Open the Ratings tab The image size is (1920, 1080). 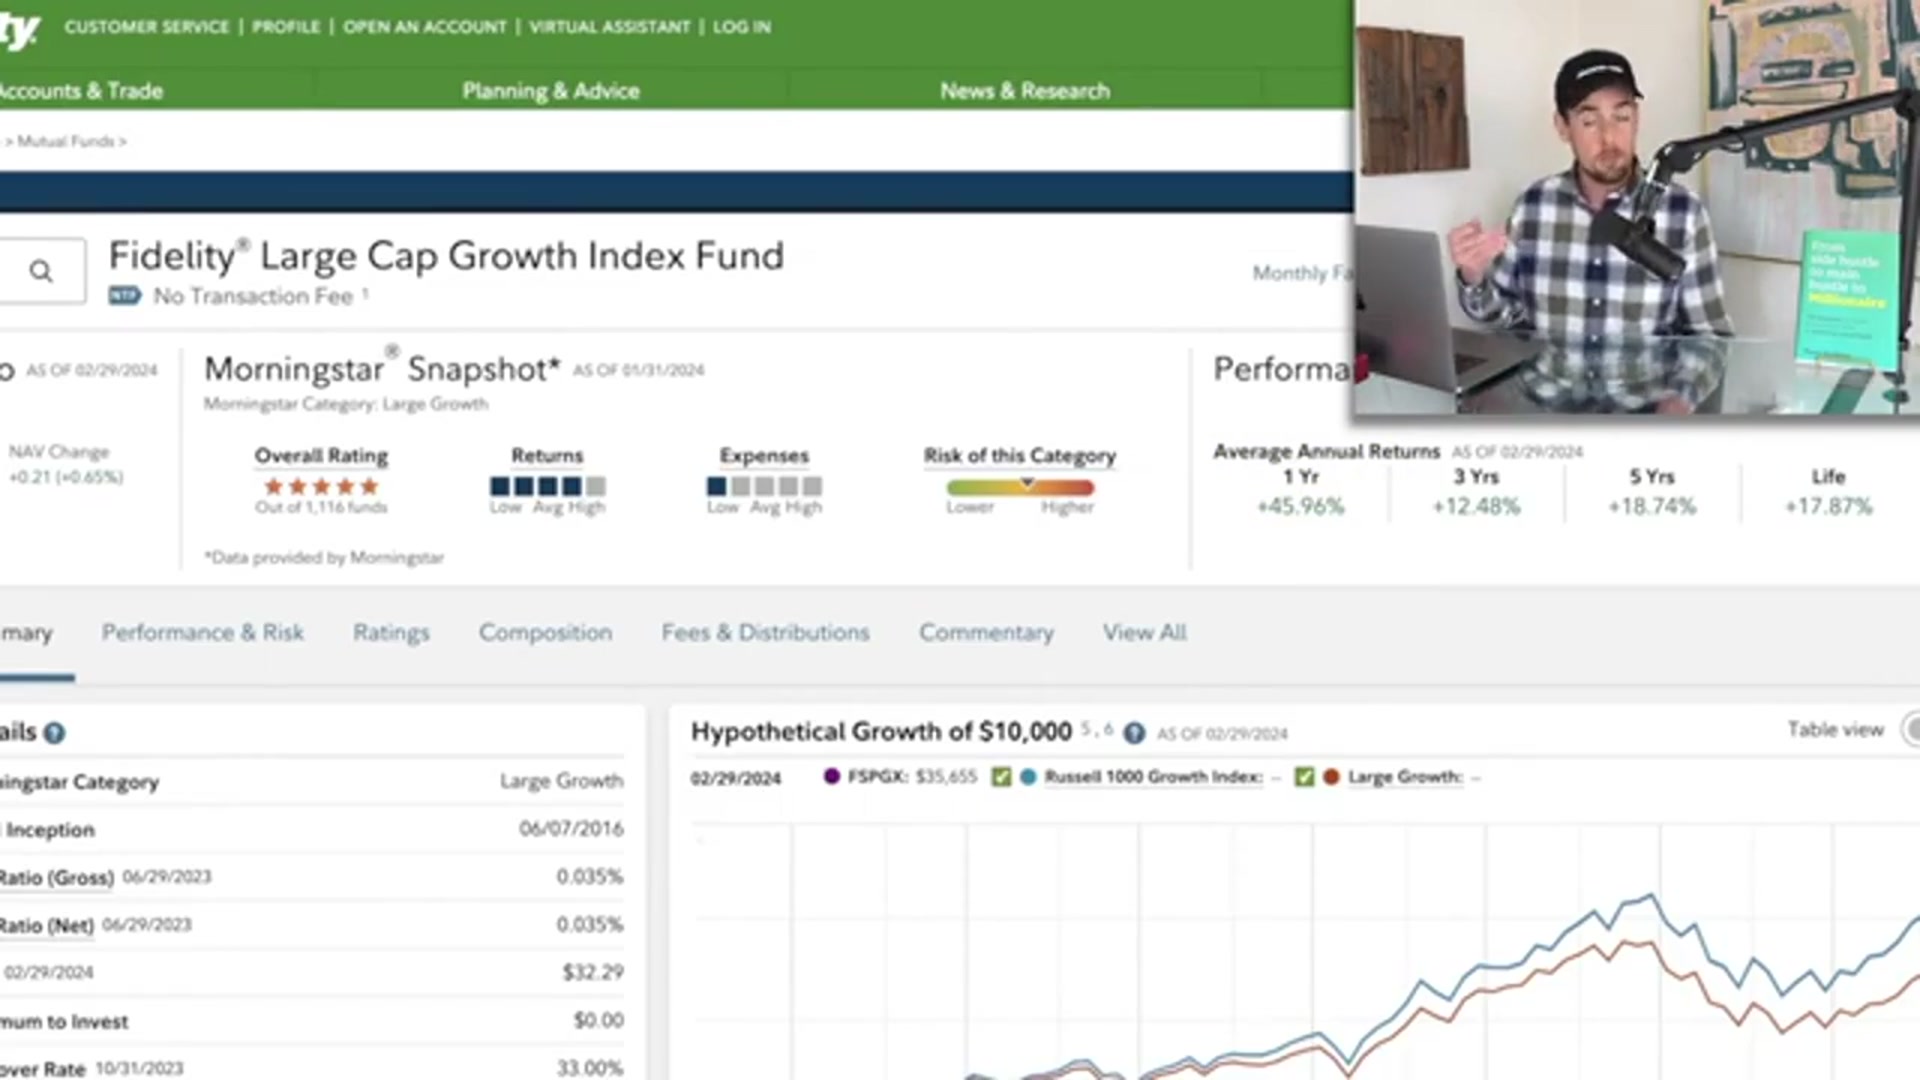(x=391, y=633)
